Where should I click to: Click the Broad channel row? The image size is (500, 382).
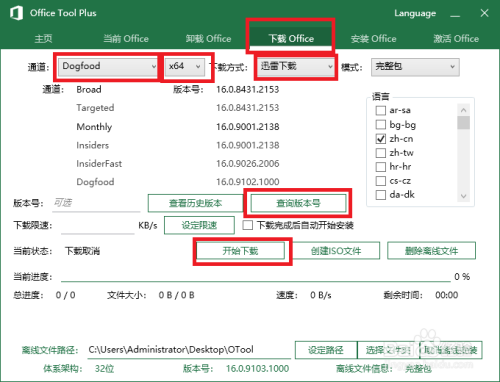89,89
